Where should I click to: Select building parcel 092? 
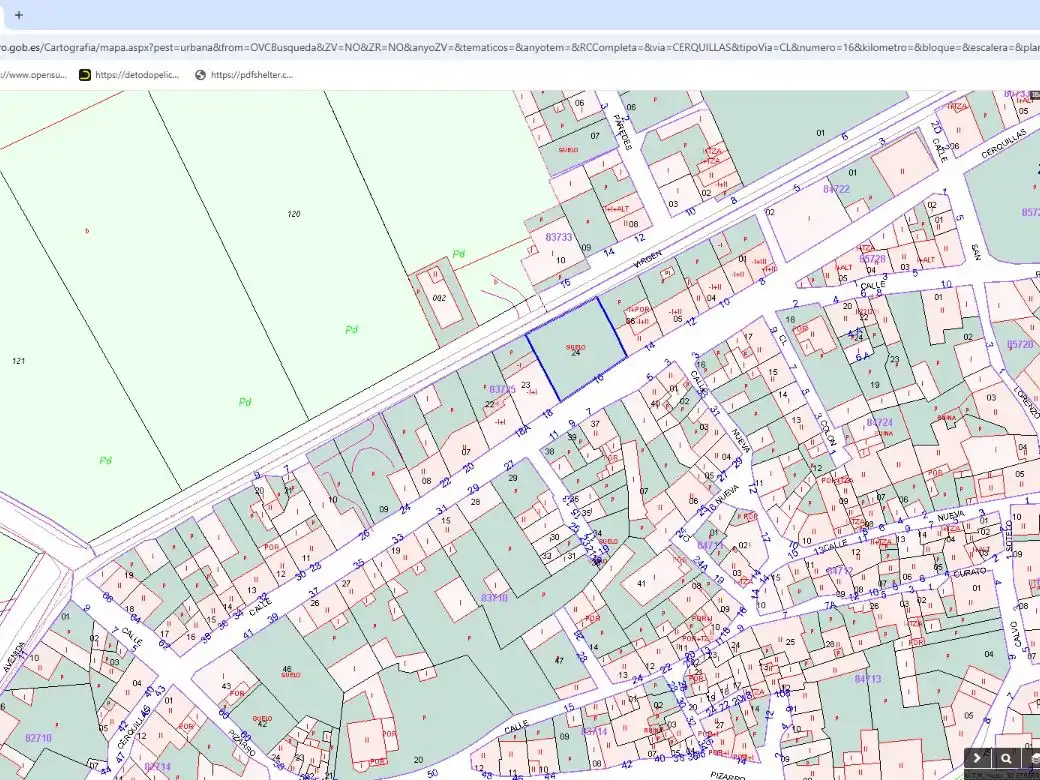tap(439, 298)
